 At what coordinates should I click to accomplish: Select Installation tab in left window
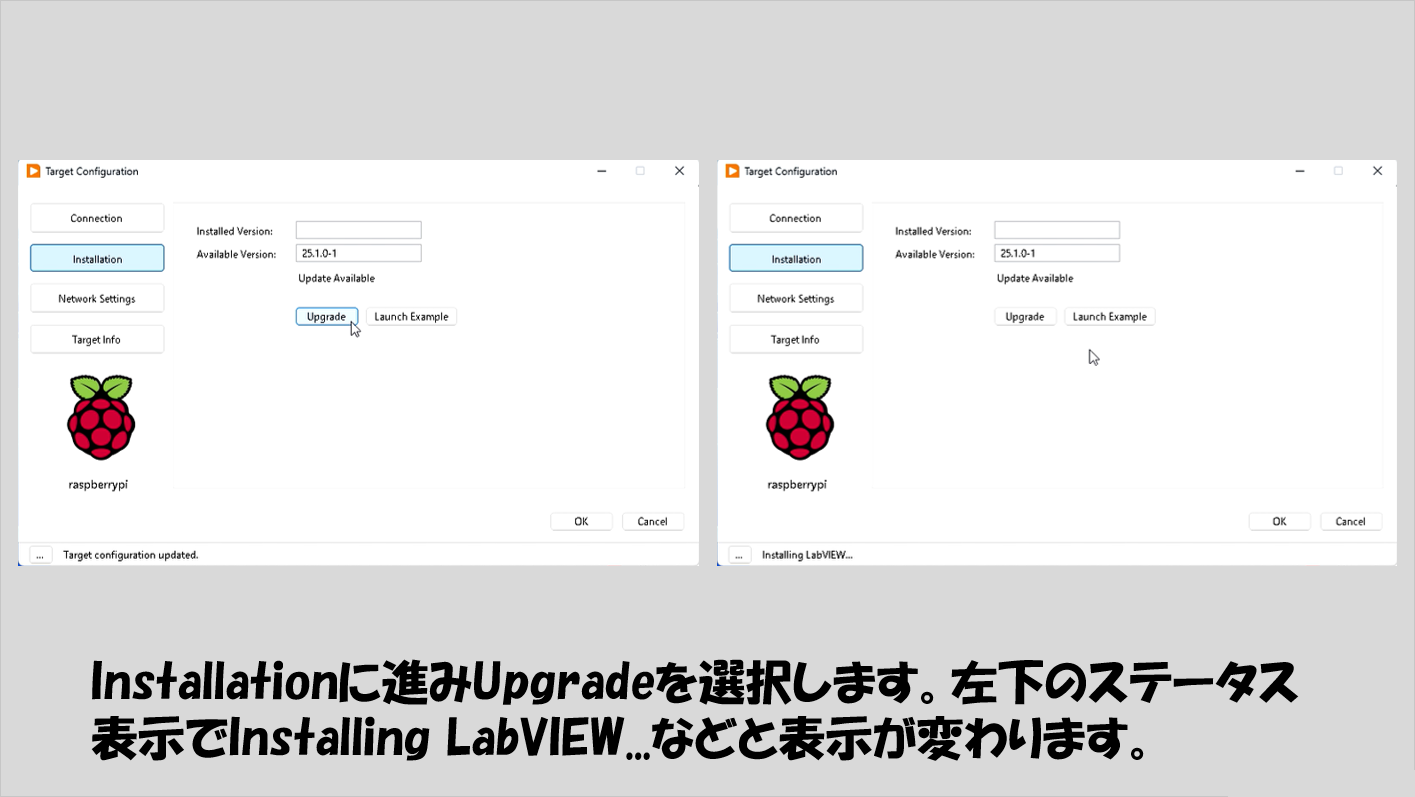[97, 259]
